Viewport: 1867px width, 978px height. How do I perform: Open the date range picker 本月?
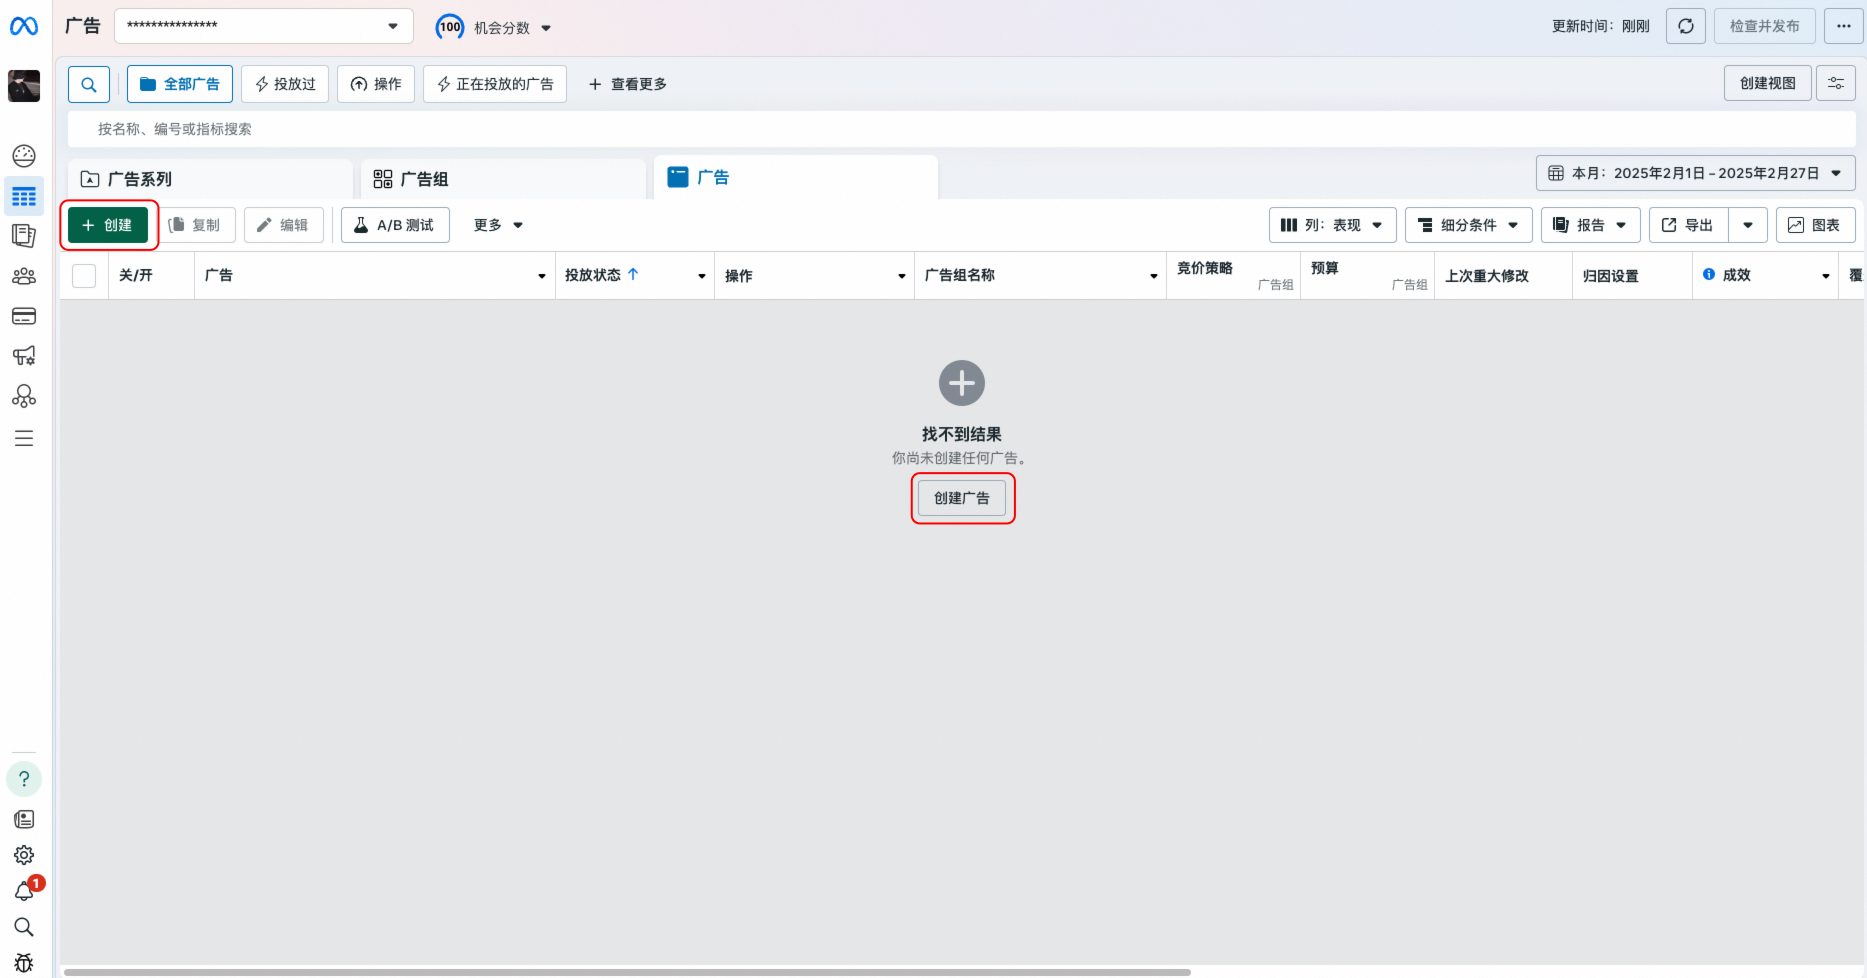click(1696, 173)
